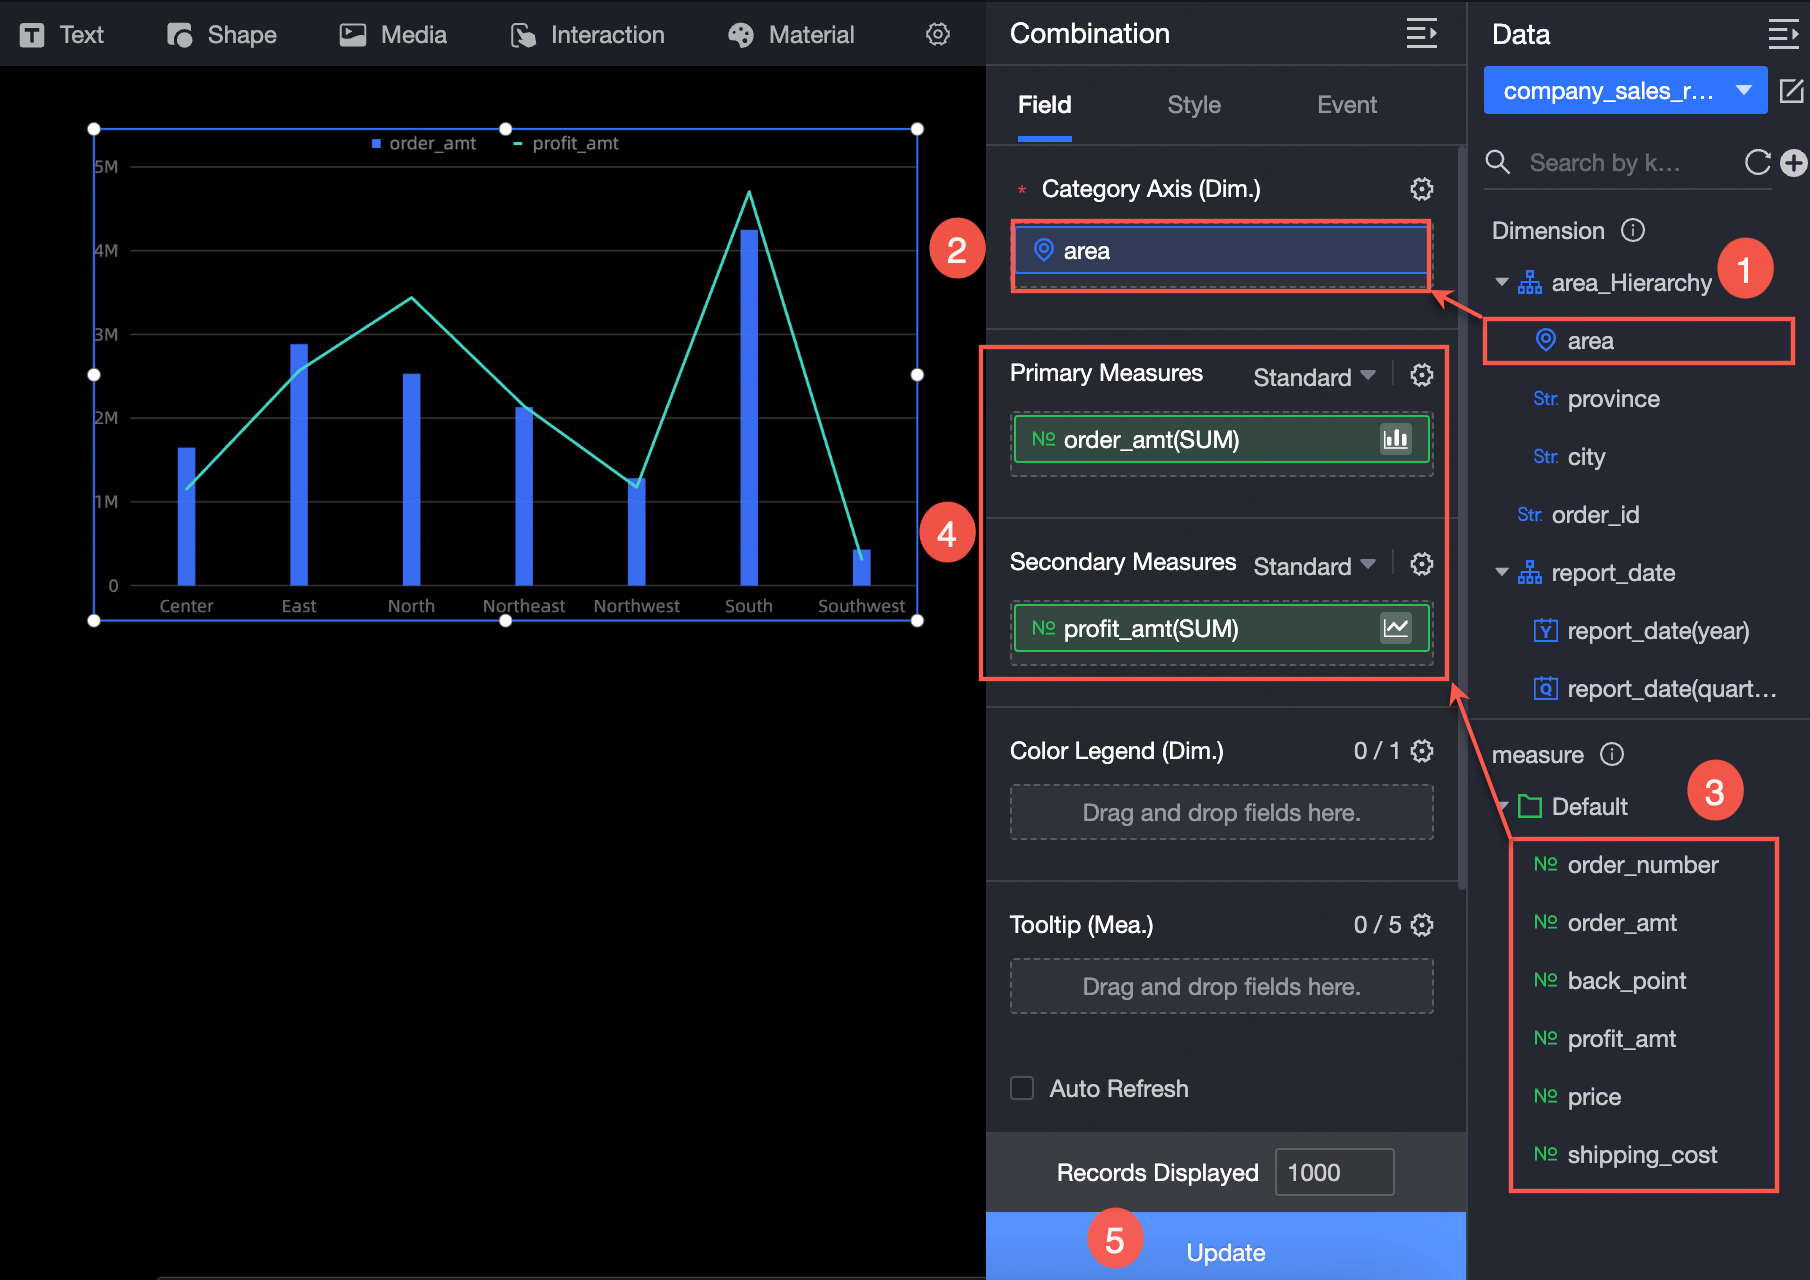
Task: Select the profit_amt(SUM) measure field
Action: pos(1221,628)
